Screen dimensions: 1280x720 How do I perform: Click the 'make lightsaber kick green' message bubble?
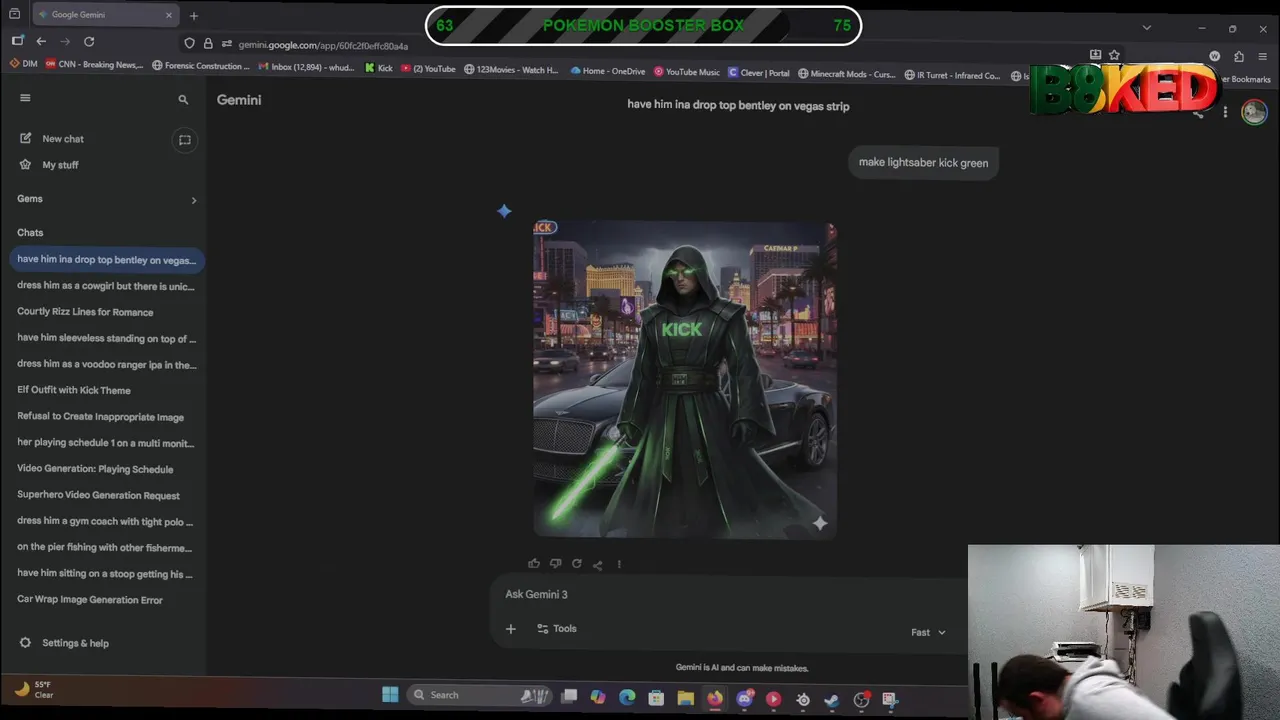tap(923, 163)
